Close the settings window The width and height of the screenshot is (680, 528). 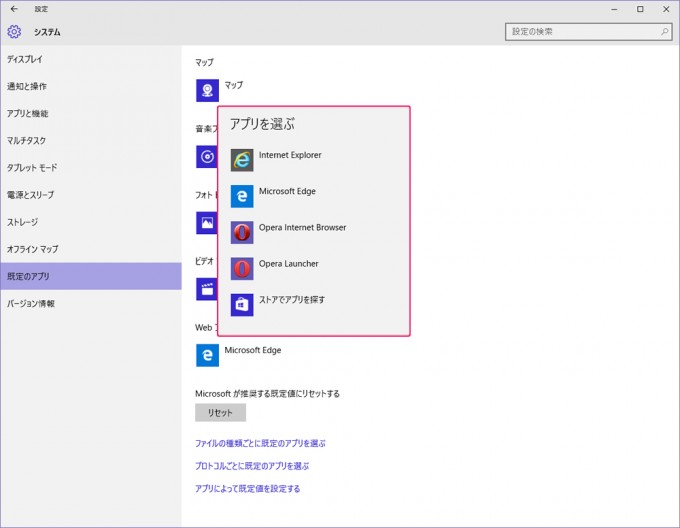click(x=666, y=9)
